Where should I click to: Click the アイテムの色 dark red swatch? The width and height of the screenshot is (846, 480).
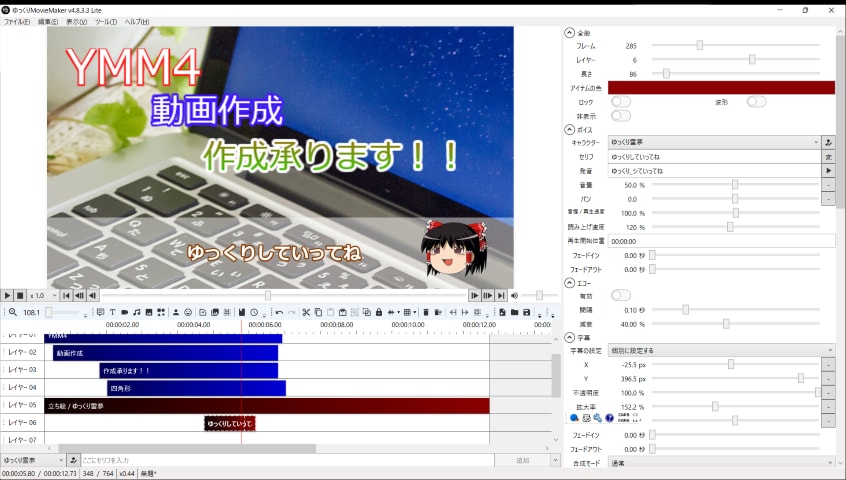[721, 88]
